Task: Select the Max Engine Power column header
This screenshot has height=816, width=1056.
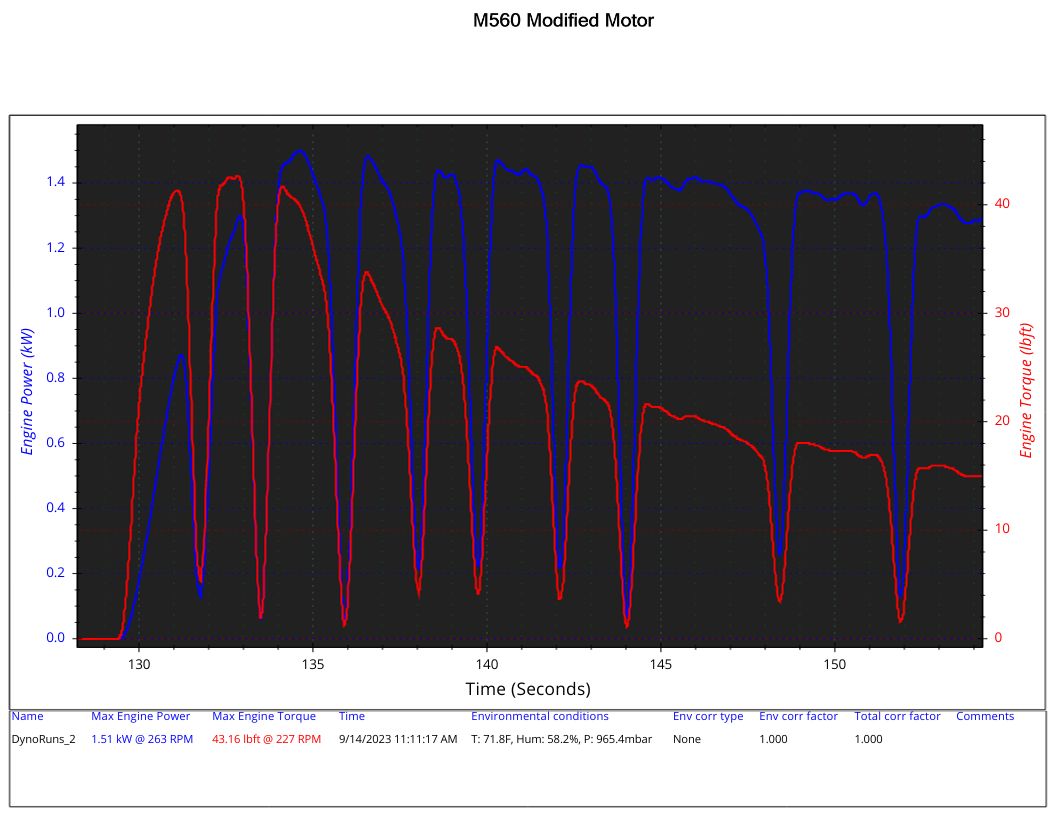Action: point(141,716)
